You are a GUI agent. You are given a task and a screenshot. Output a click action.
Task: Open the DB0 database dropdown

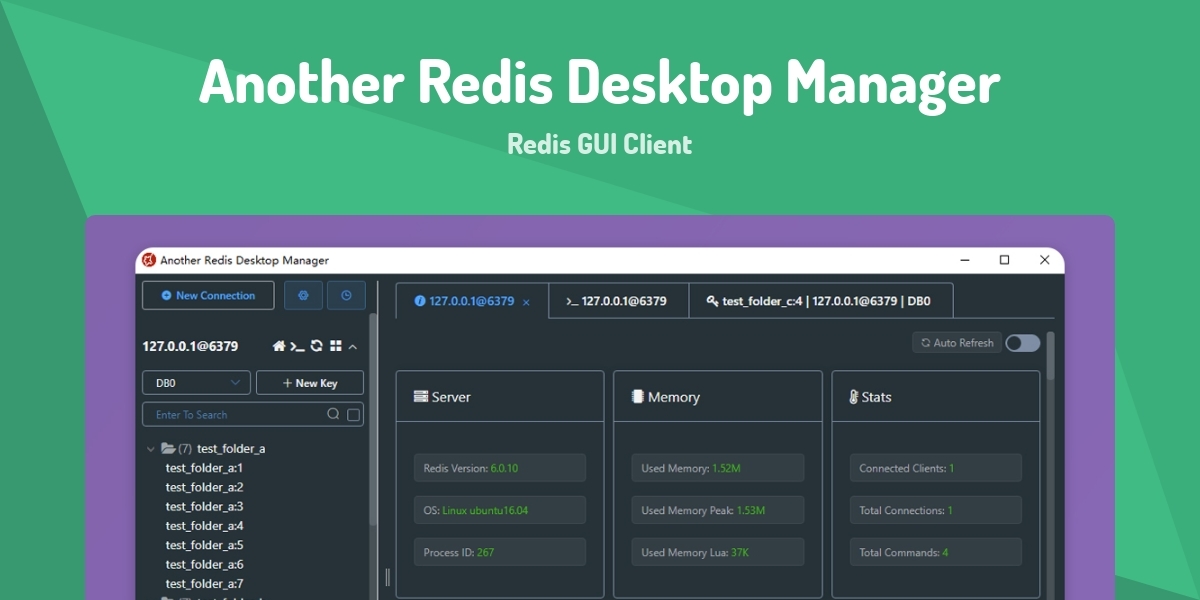click(196, 383)
